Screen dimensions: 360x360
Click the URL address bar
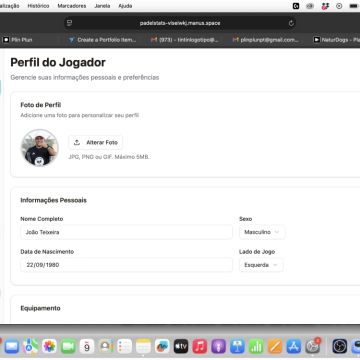pyautogui.click(x=180, y=23)
